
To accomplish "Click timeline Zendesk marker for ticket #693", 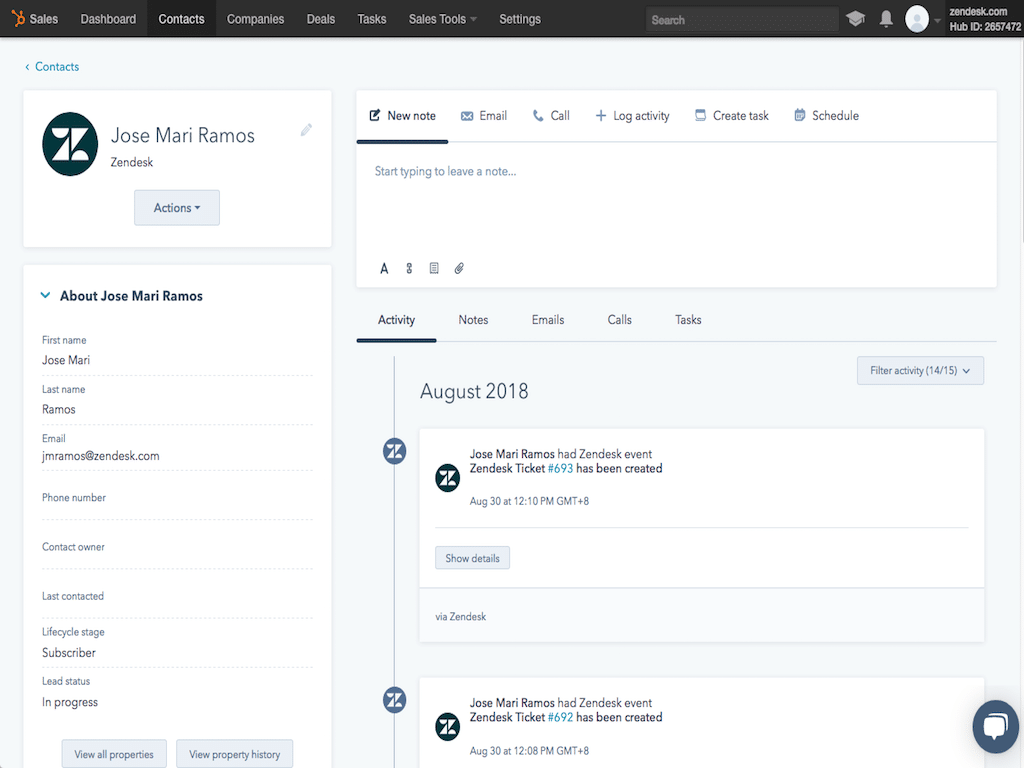I will tap(394, 451).
